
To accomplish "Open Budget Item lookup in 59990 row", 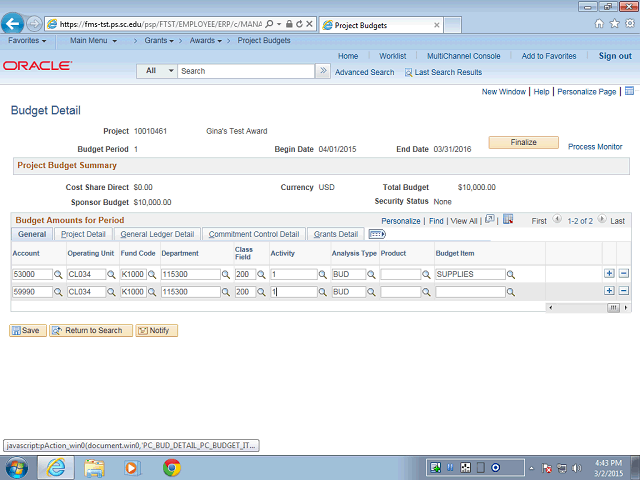I will (511, 292).
